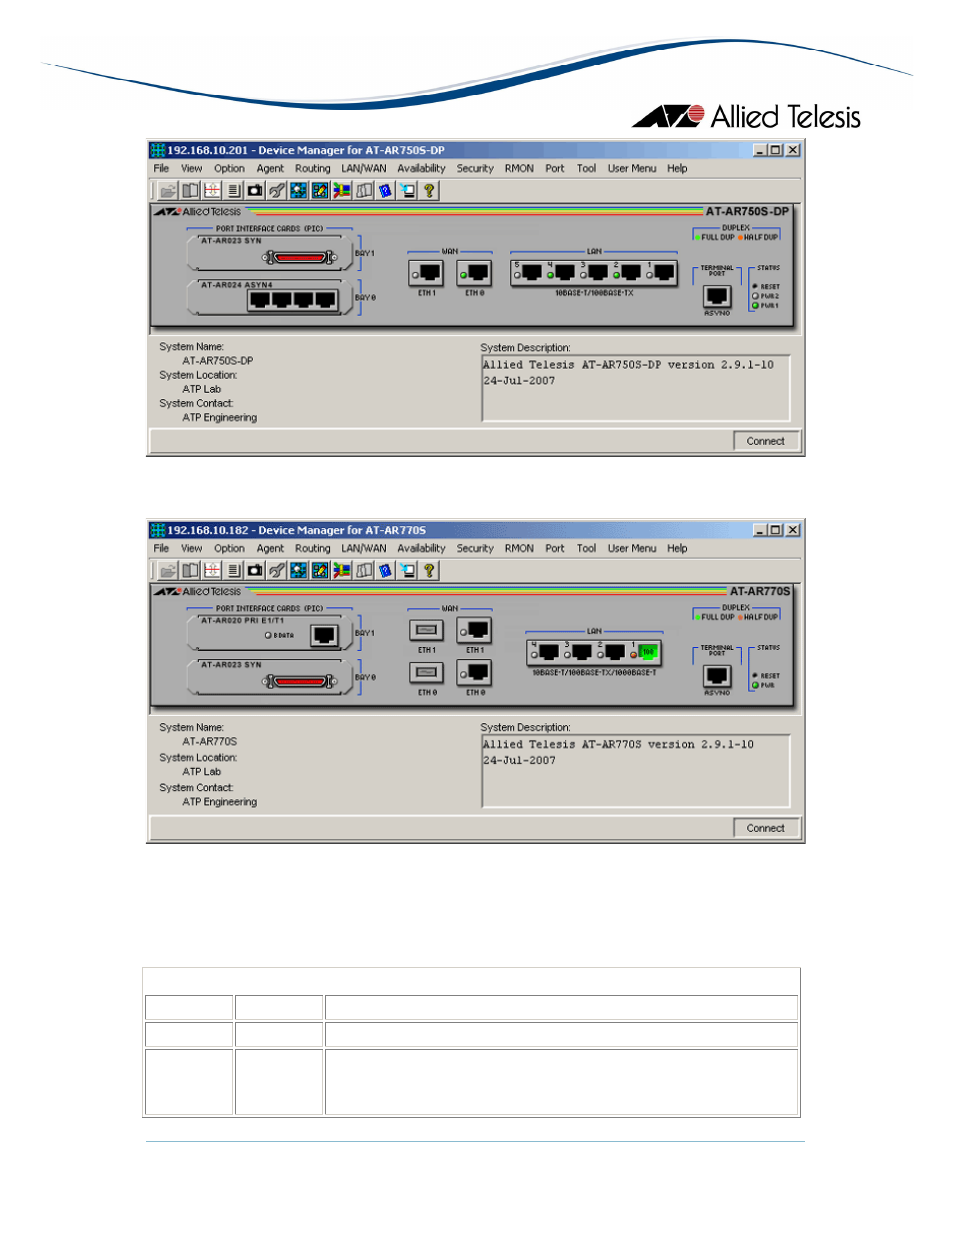Click the AT-AR023 SYN connector in AR770S Bay0
The image size is (954, 1235).
click(x=301, y=682)
